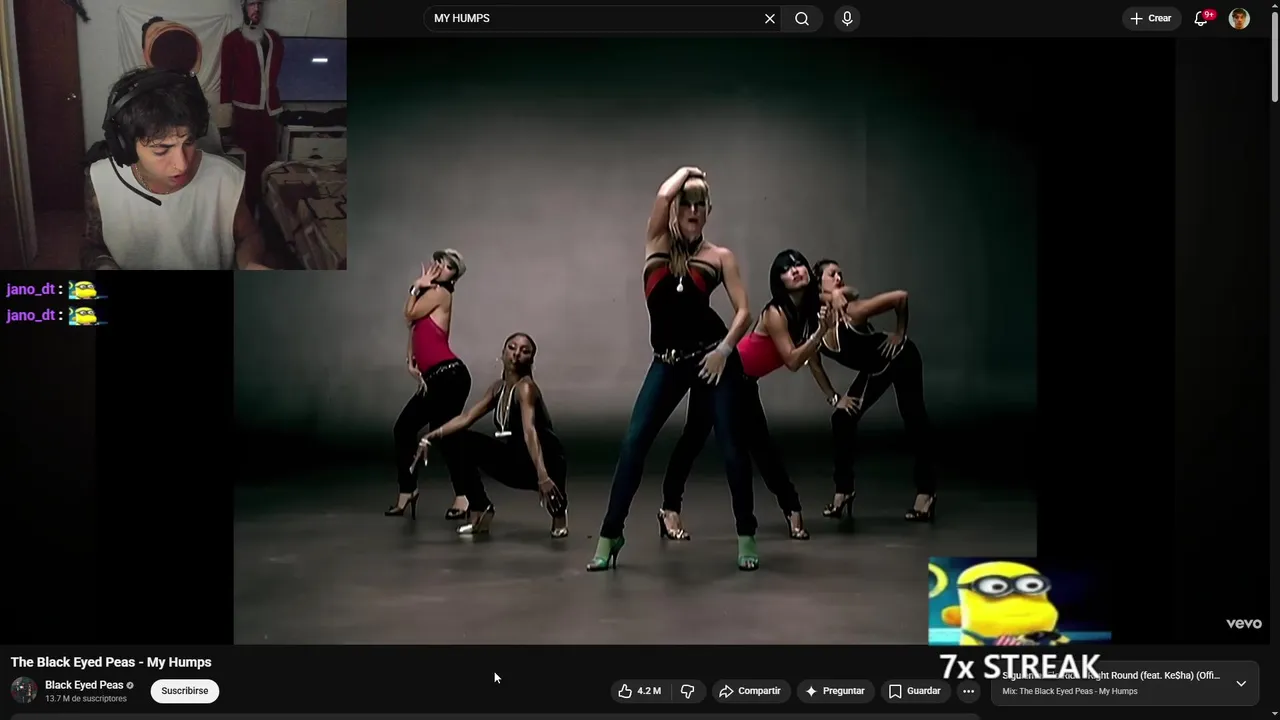Click the 13.7 M de suscriptores text
1280x720 pixels.
(86, 699)
